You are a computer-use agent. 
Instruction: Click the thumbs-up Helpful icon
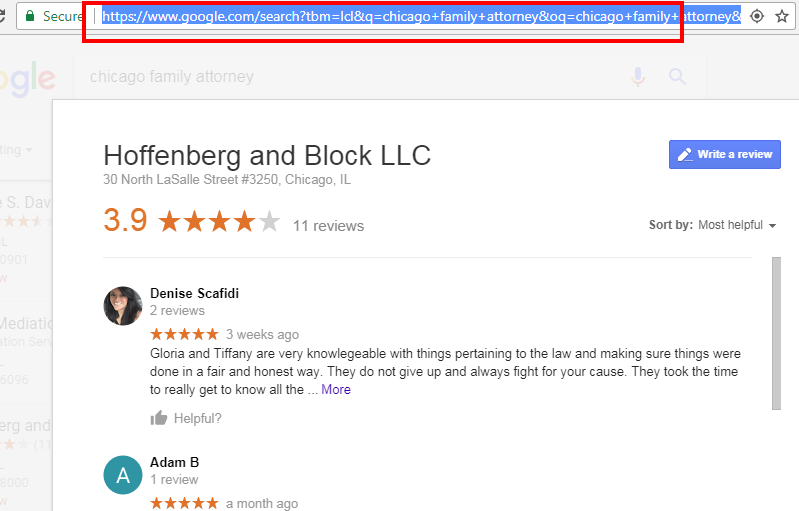(x=158, y=418)
